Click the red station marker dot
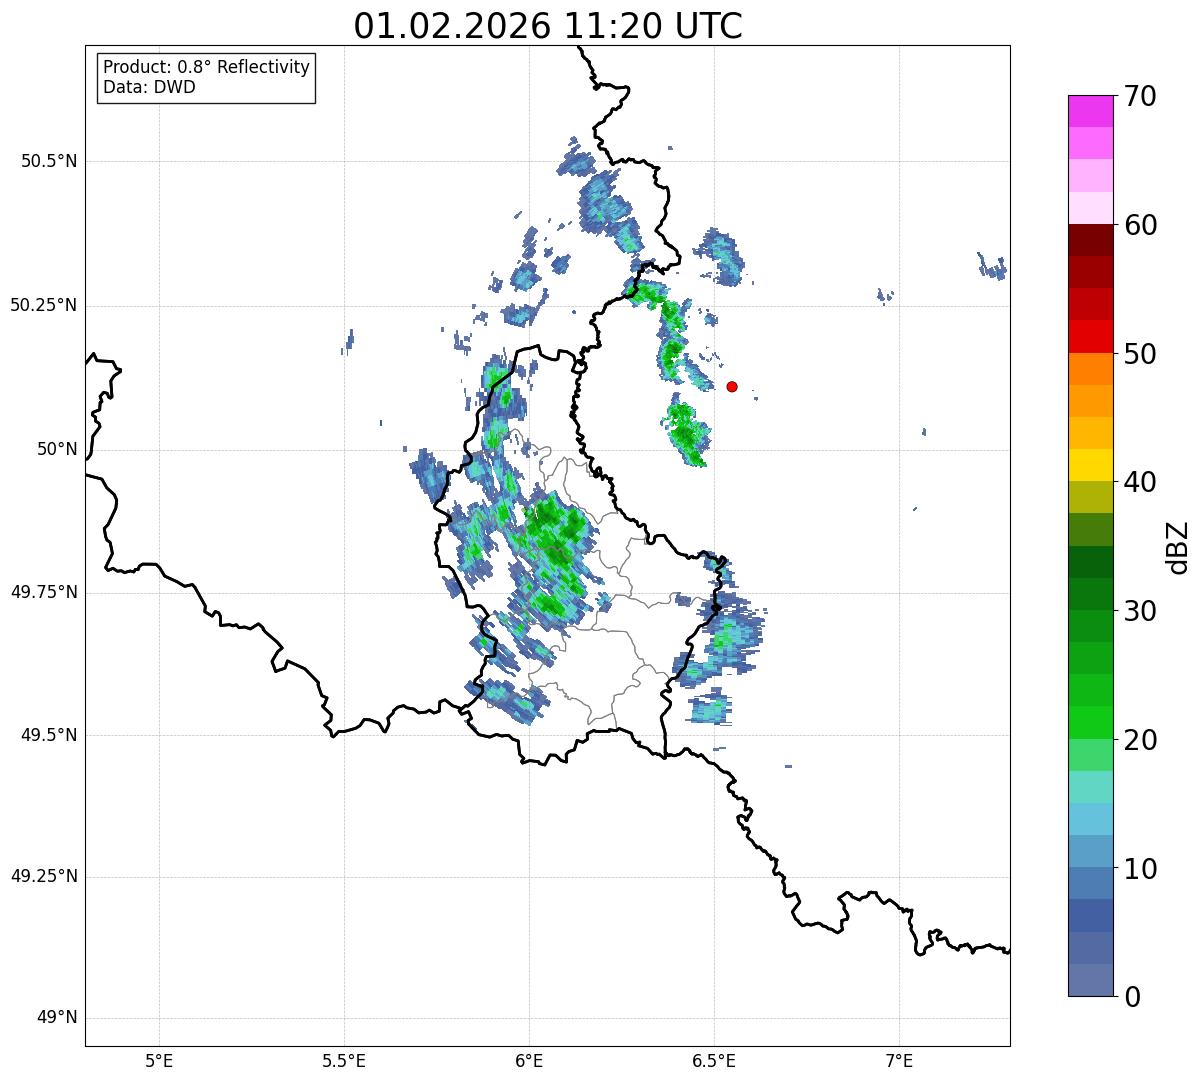1202x1081 pixels. pyautogui.click(x=732, y=386)
